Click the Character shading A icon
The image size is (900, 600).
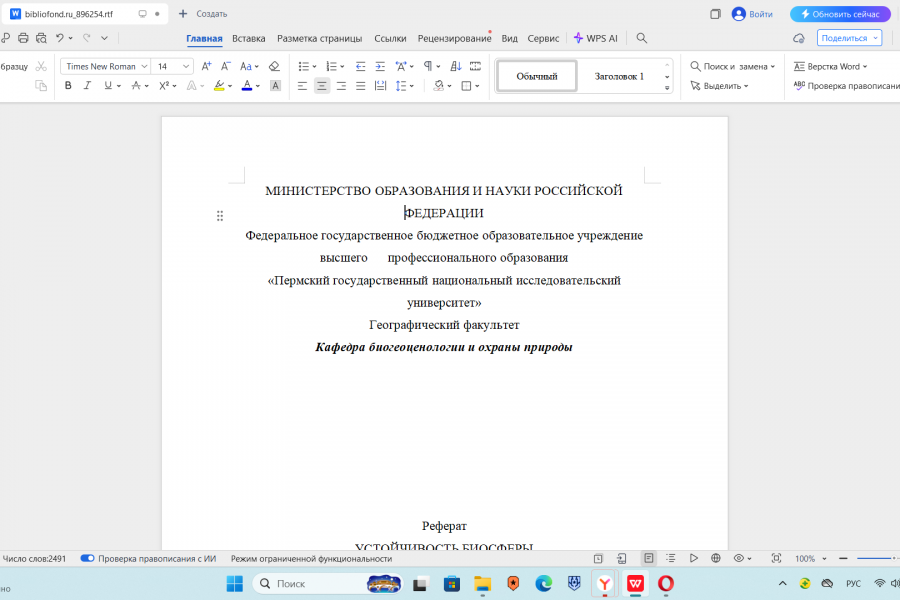coord(276,86)
